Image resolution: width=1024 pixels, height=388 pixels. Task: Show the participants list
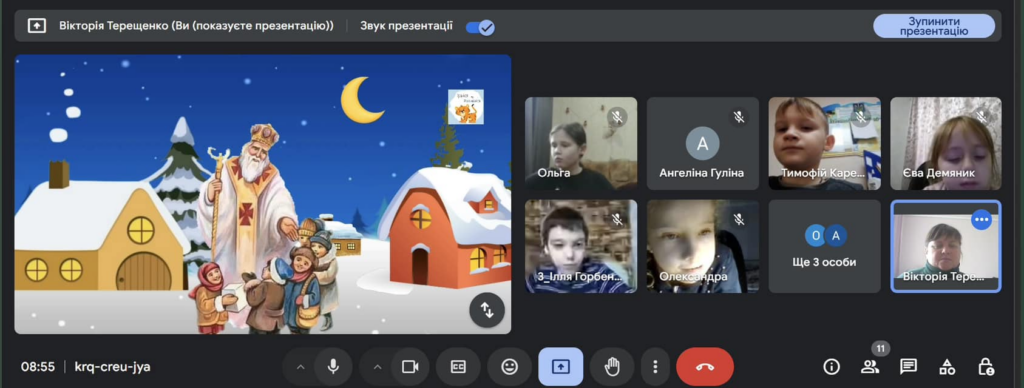(x=870, y=367)
